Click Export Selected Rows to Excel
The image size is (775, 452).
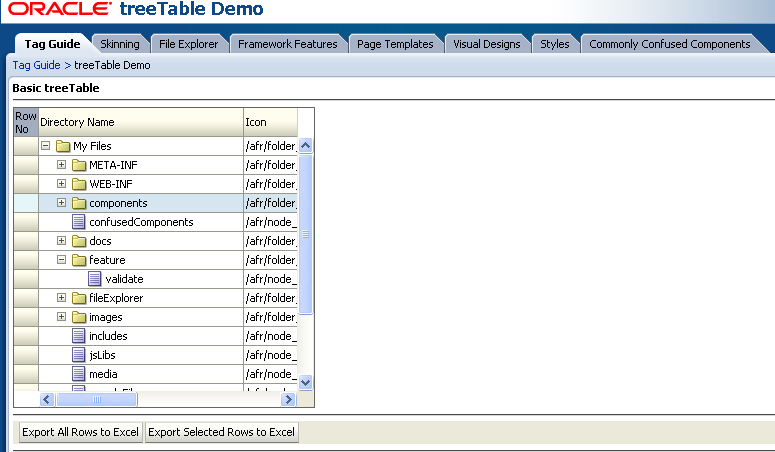pyautogui.click(x=221, y=432)
